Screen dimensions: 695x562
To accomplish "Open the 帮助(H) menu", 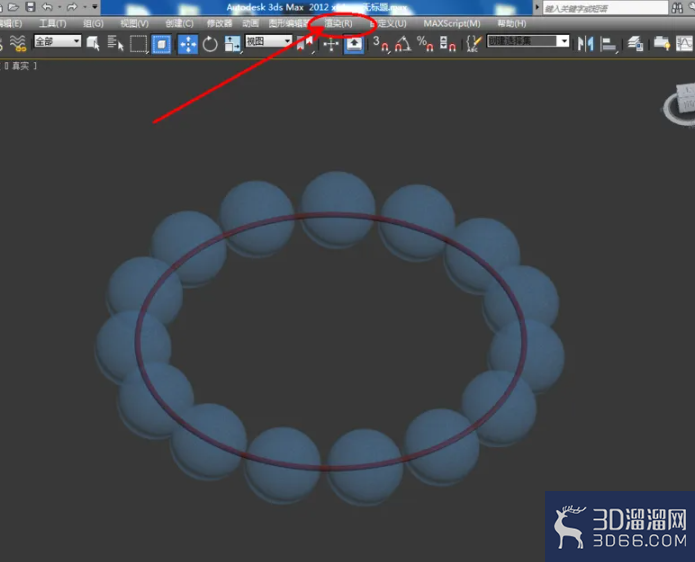I will (x=511, y=23).
